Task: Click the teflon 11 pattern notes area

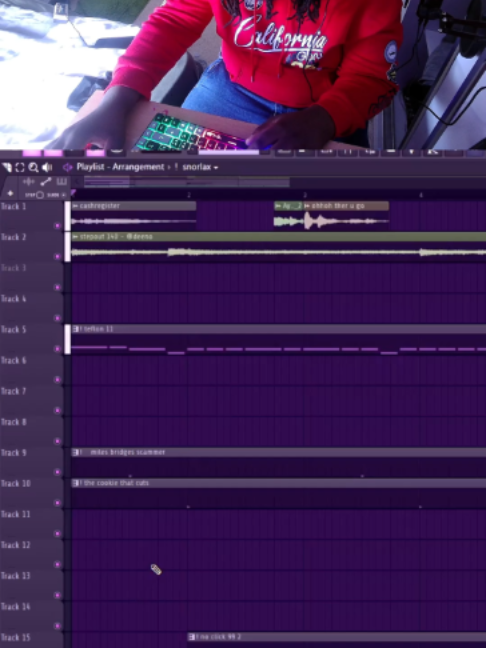Action: [279, 344]
